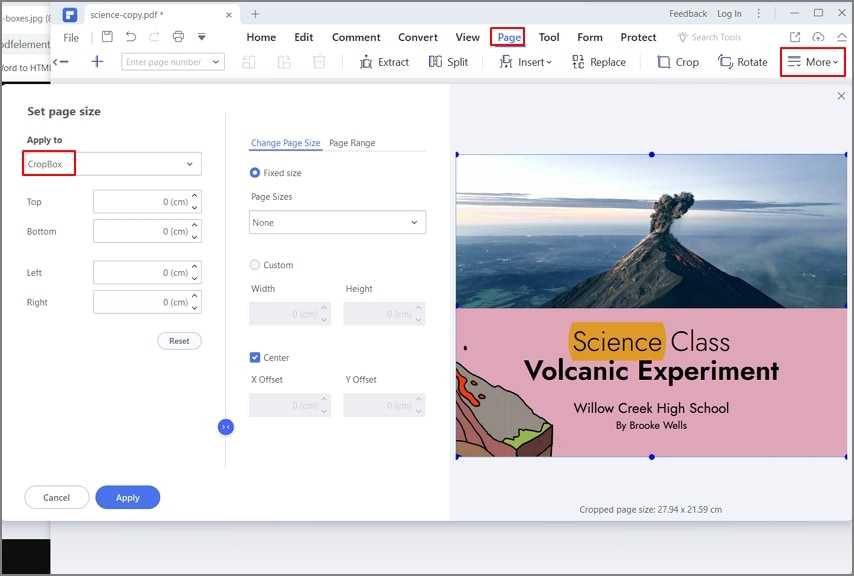854x576 pixels.
Task: Click the Apply button
Action: pyautogui.click(x=128, y=497)
